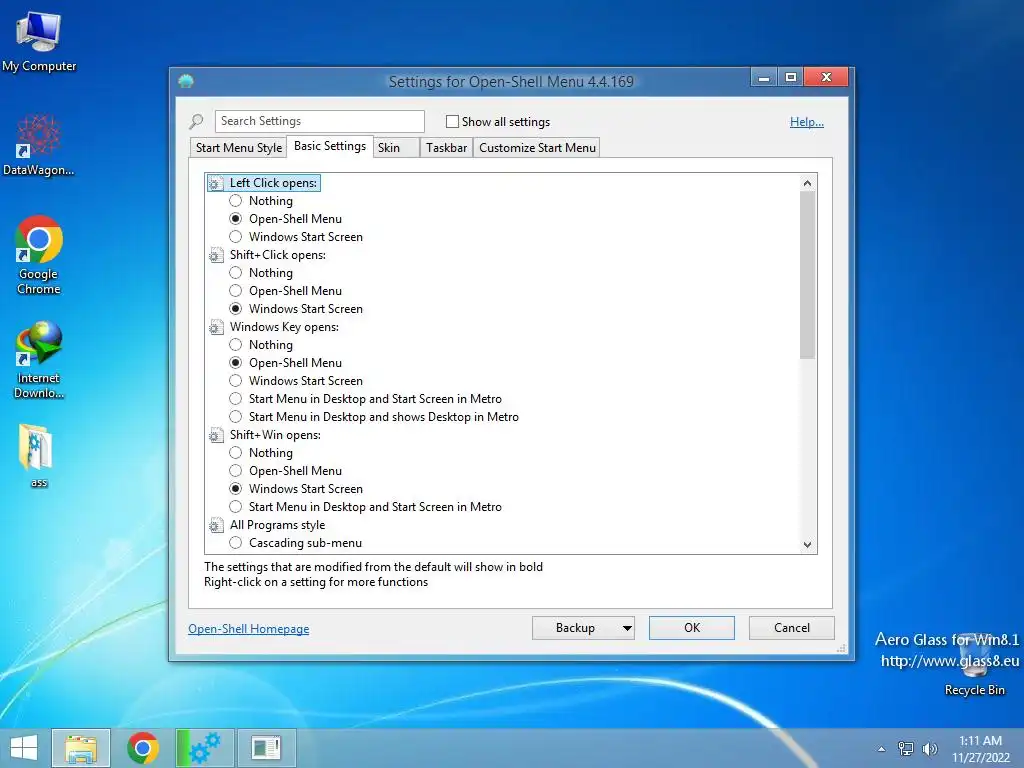Set Shift+Click opens to Open-Shell Menu

click(236, 291)
